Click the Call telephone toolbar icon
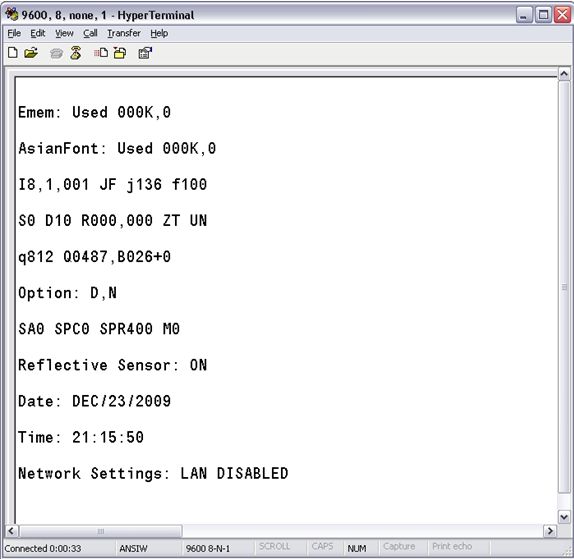Image resolution: width=574 pixels, height=559 pixels. tap(56, 54)
